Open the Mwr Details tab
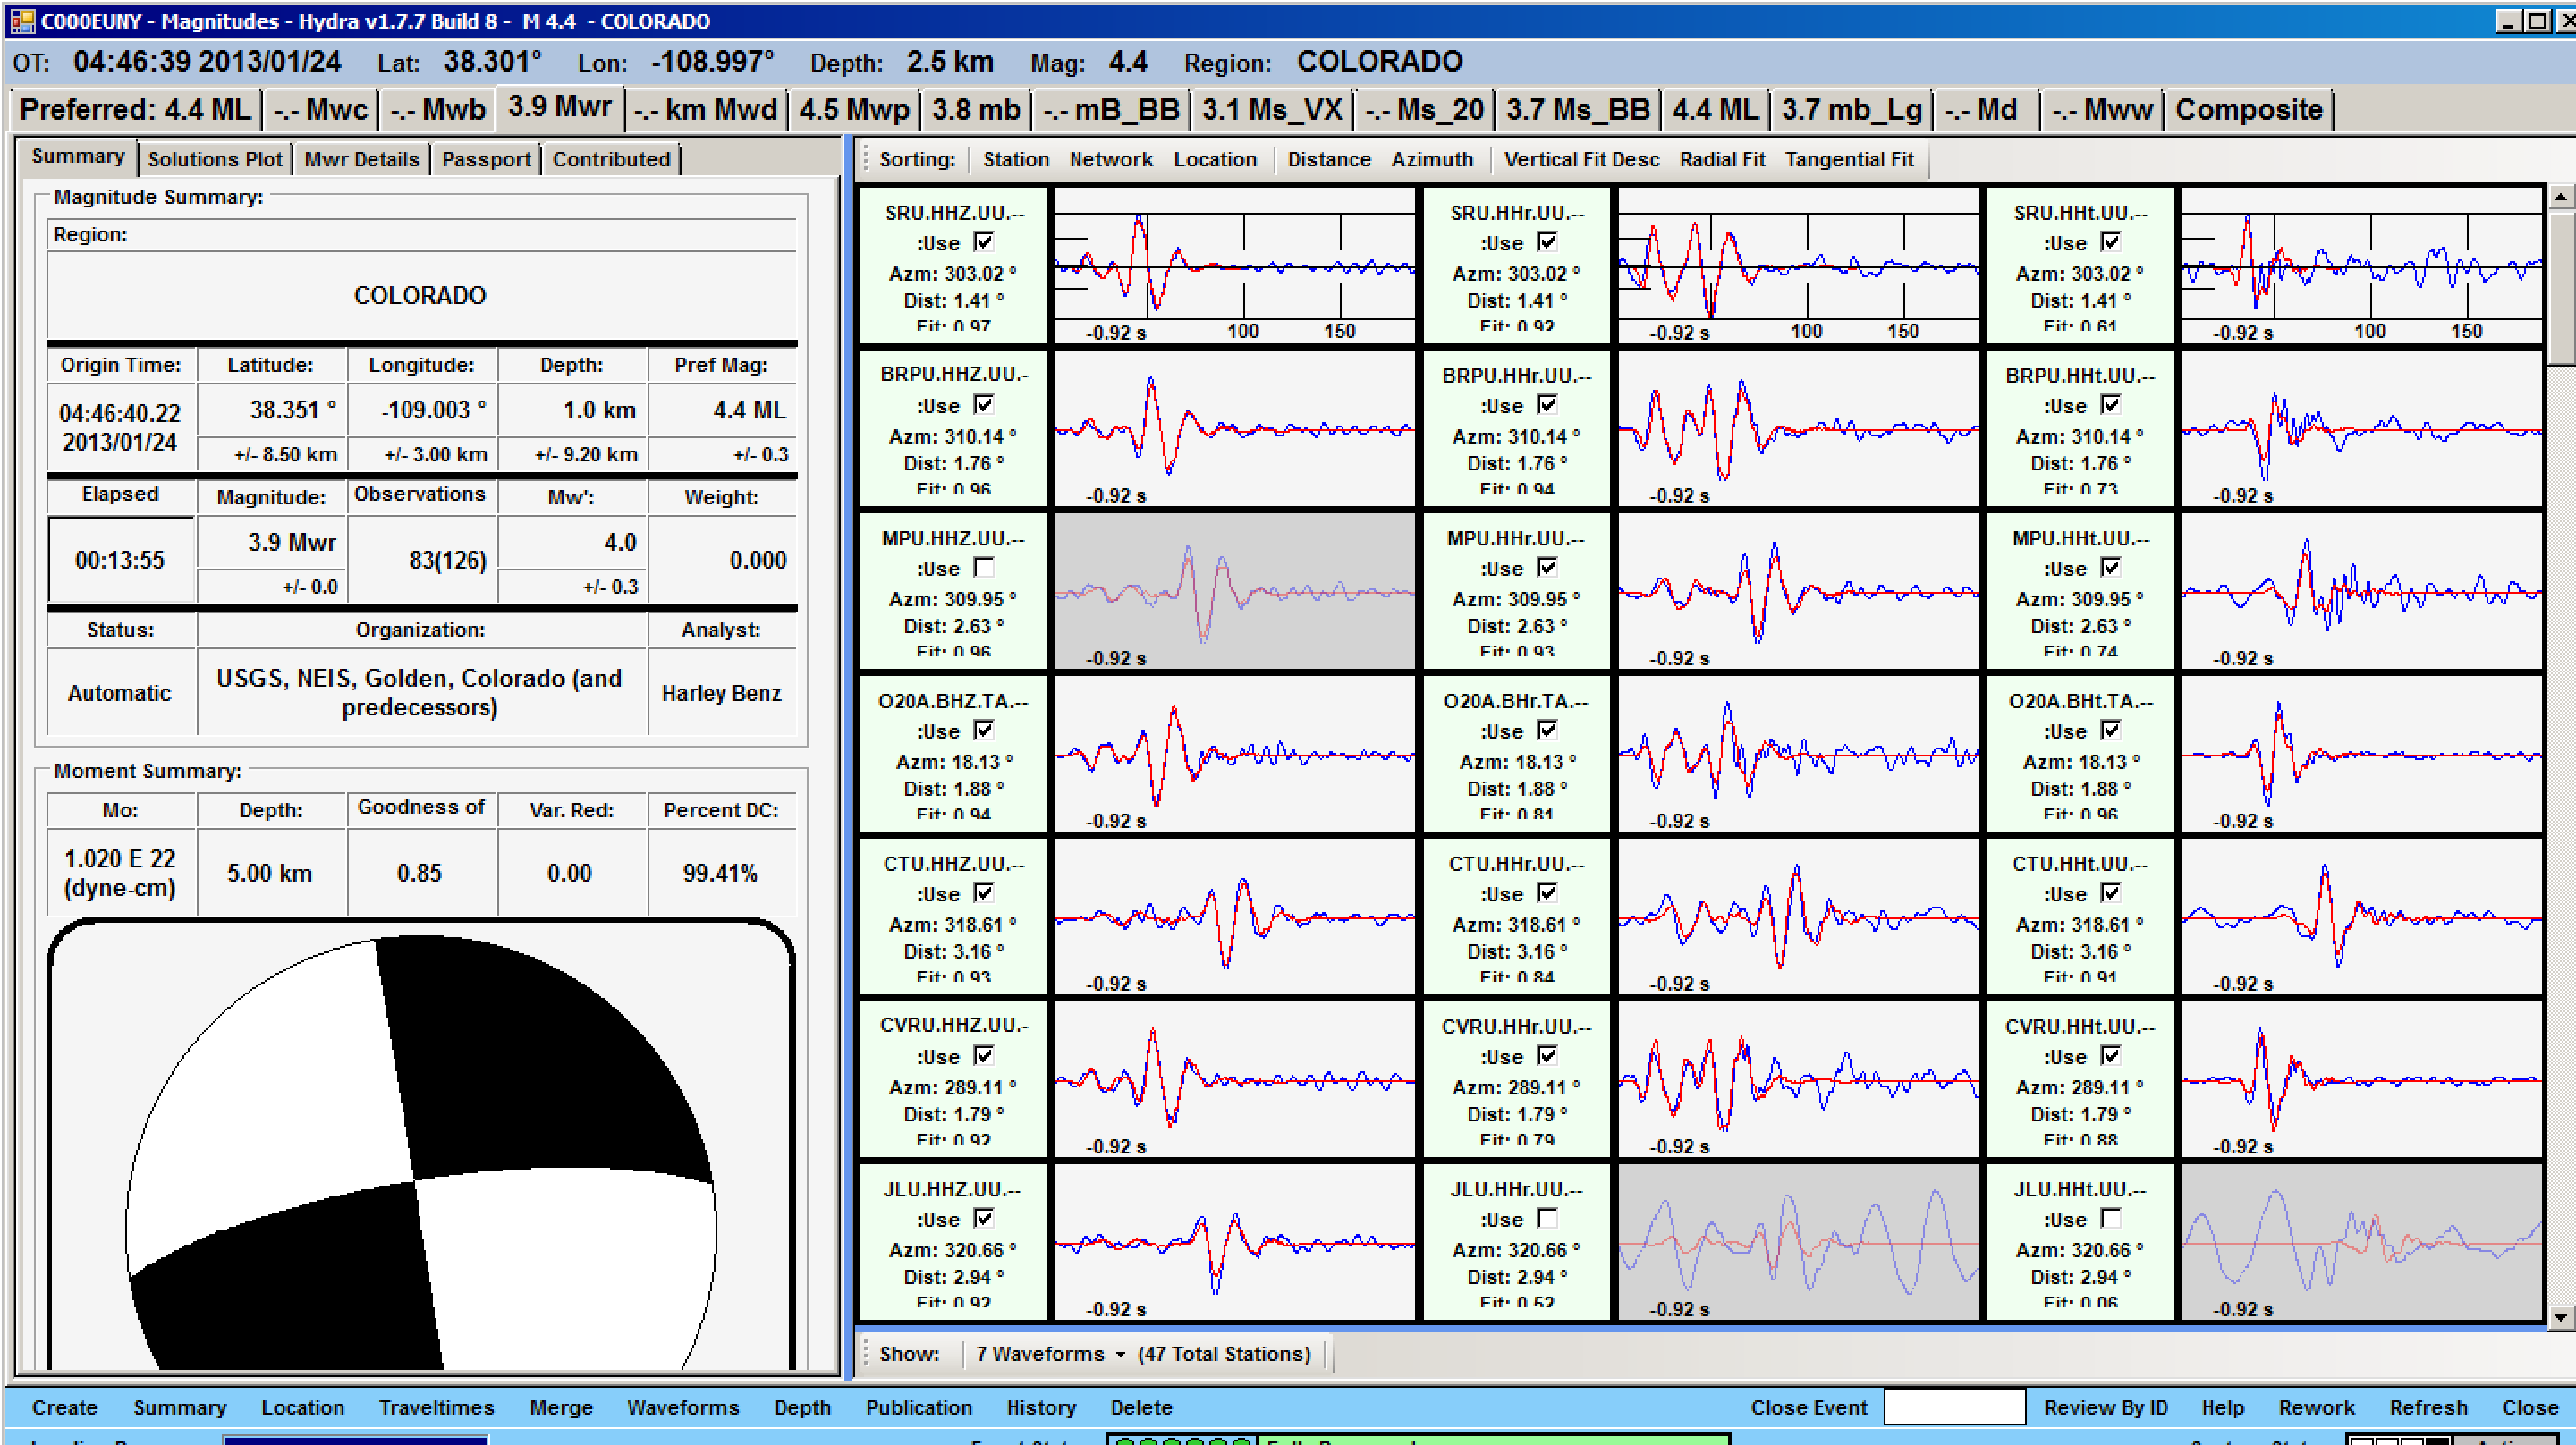This screenshot has width=2576, height=1445. click(361, 159)
